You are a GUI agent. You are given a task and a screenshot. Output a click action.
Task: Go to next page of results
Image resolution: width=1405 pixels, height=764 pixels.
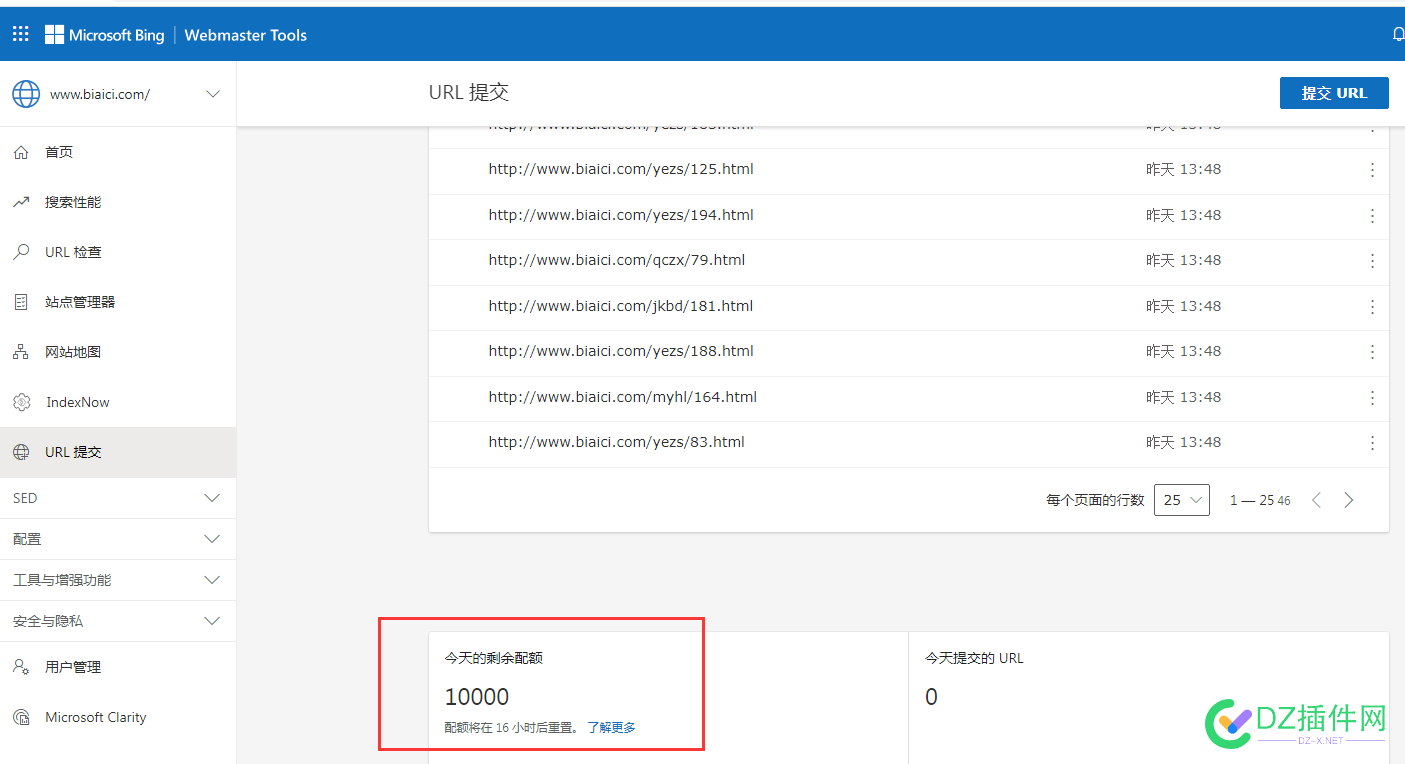click(1349, 500)
